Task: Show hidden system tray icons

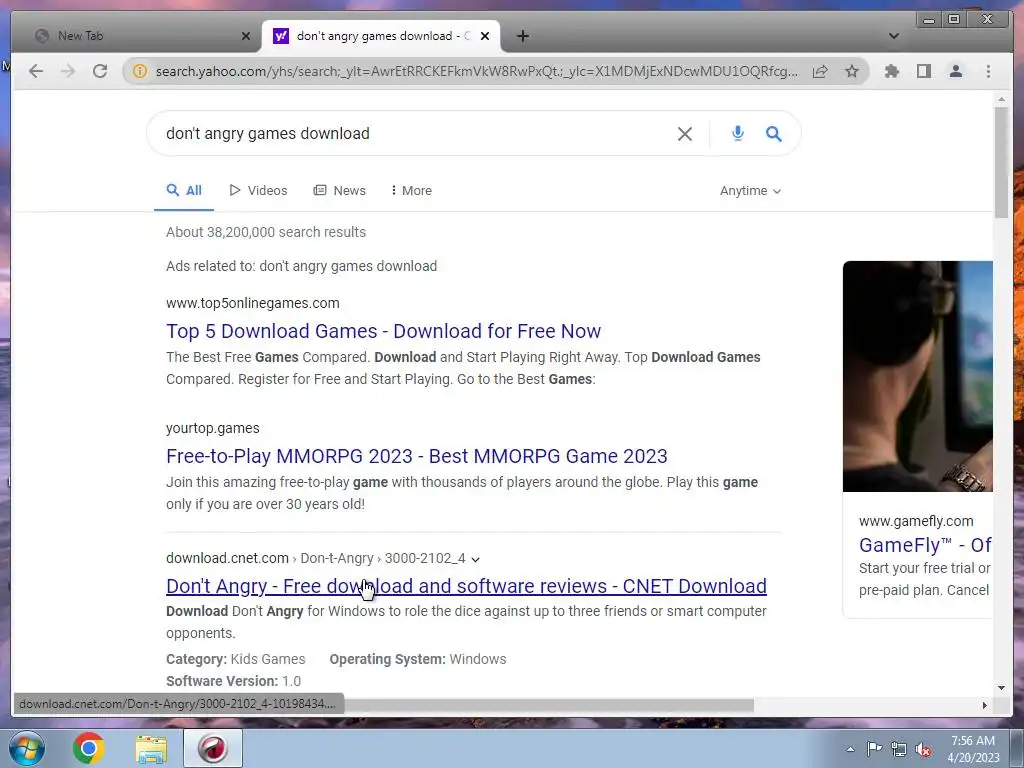Action: 850,748
